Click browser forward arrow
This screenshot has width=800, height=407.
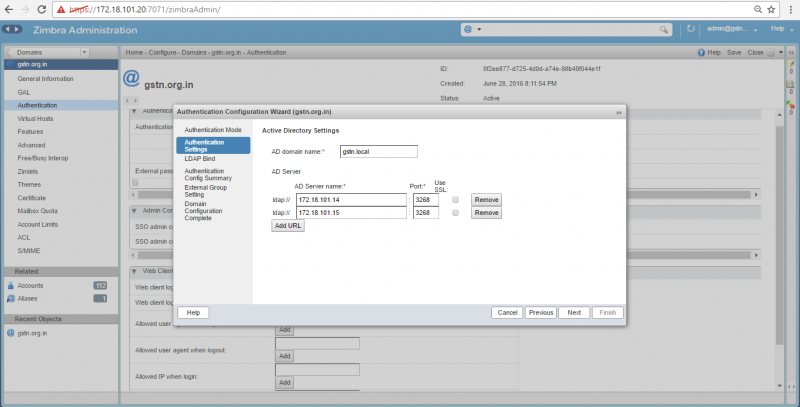pyautogui.click(x=25, y=9)
